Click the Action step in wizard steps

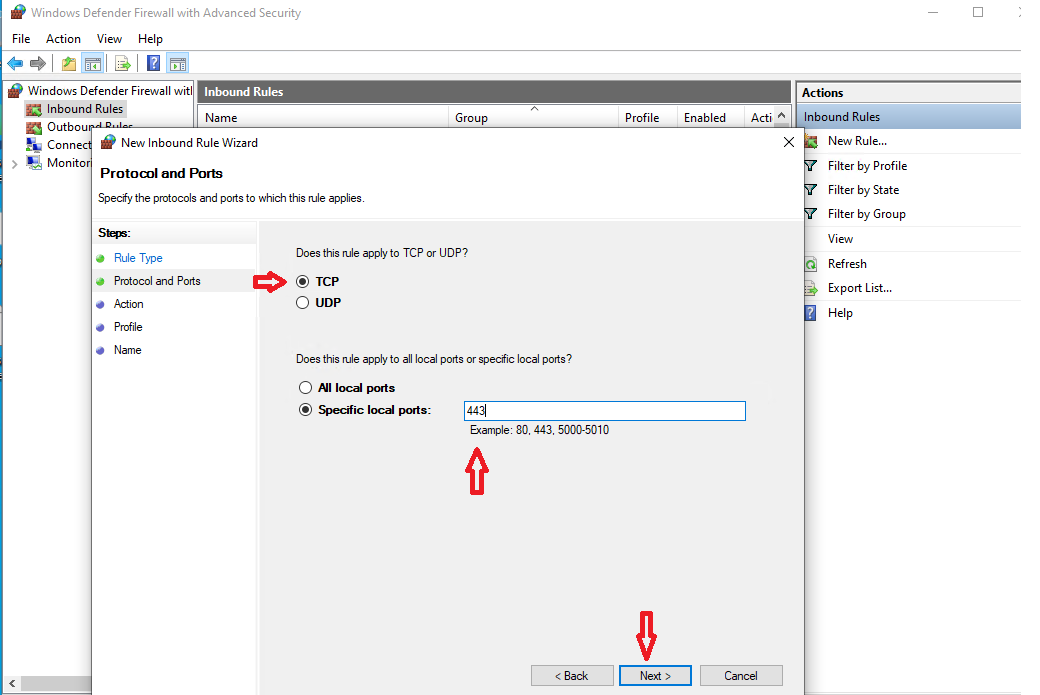pos(129,304)
